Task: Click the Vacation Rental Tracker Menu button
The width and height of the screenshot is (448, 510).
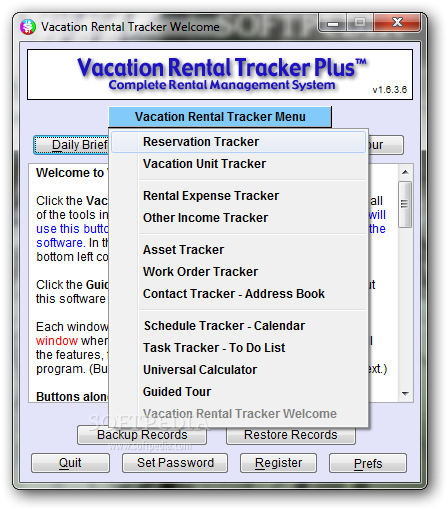Action: 220,117
